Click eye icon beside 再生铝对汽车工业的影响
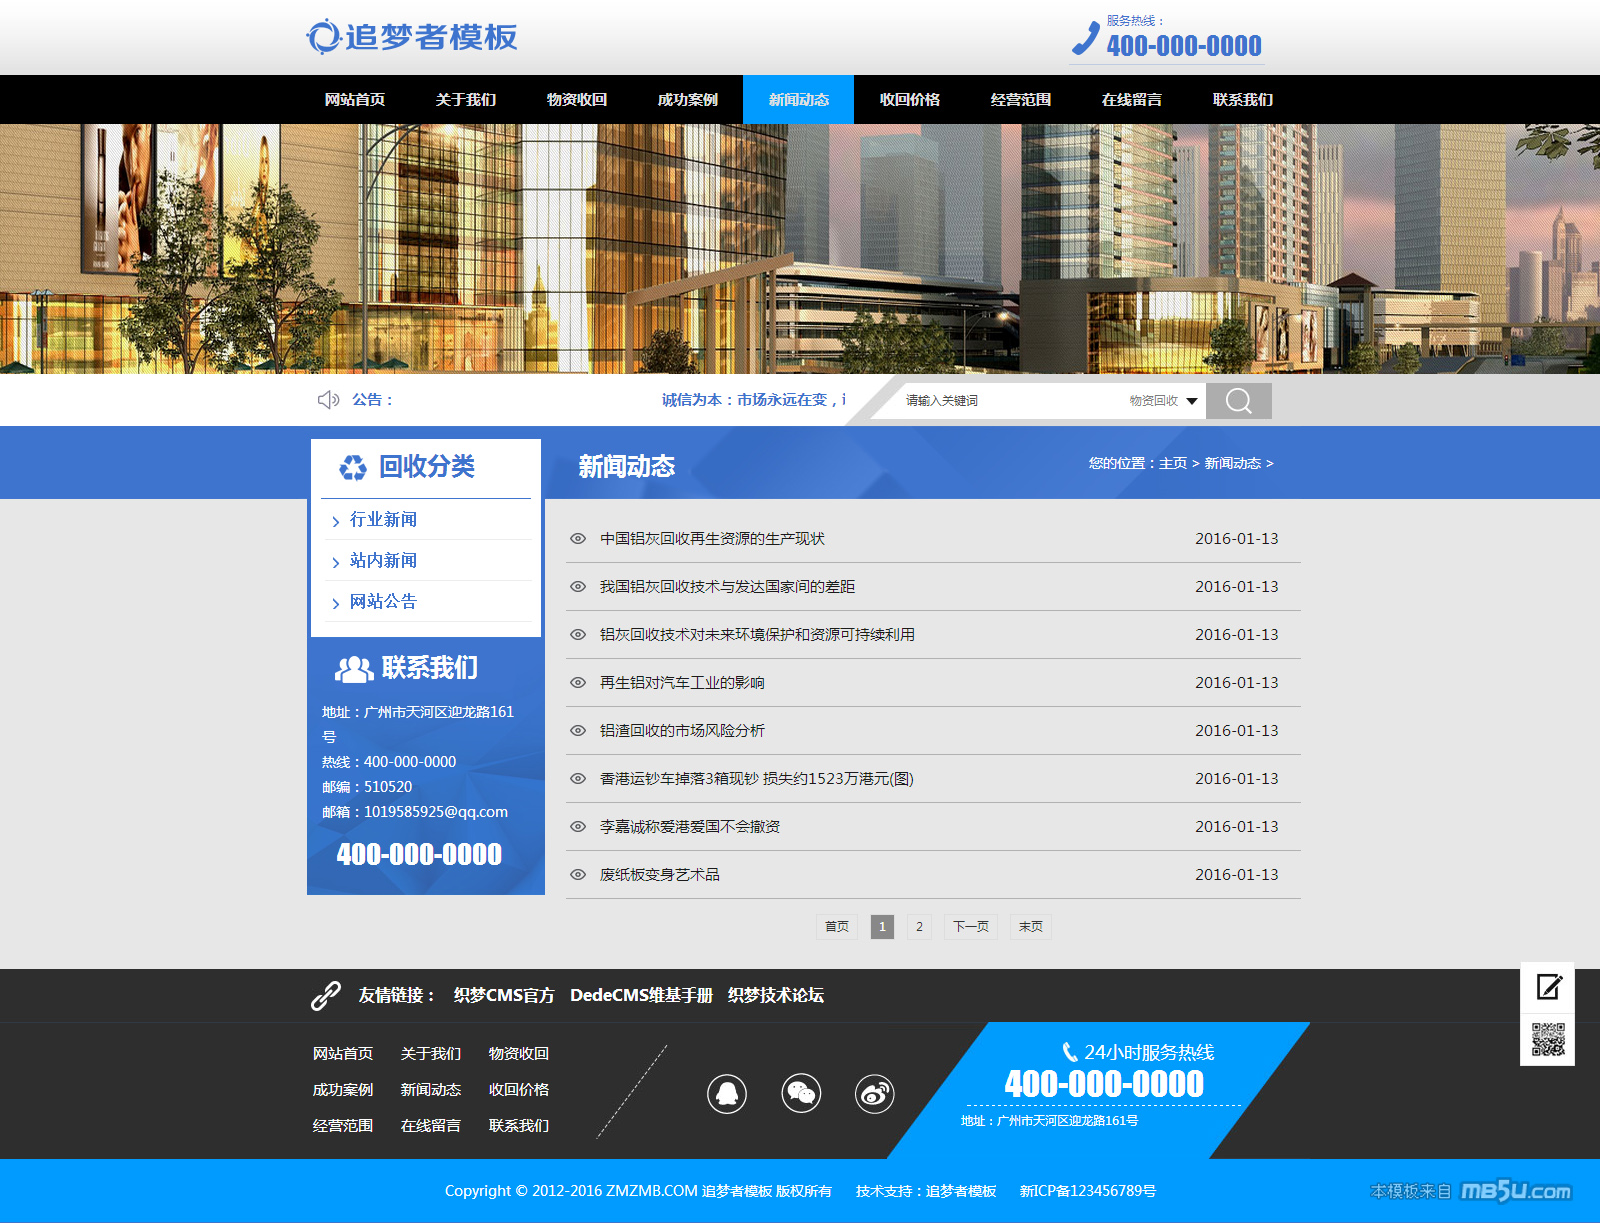Screen dimensions: 1600x1223 click(x=578, y=683)
